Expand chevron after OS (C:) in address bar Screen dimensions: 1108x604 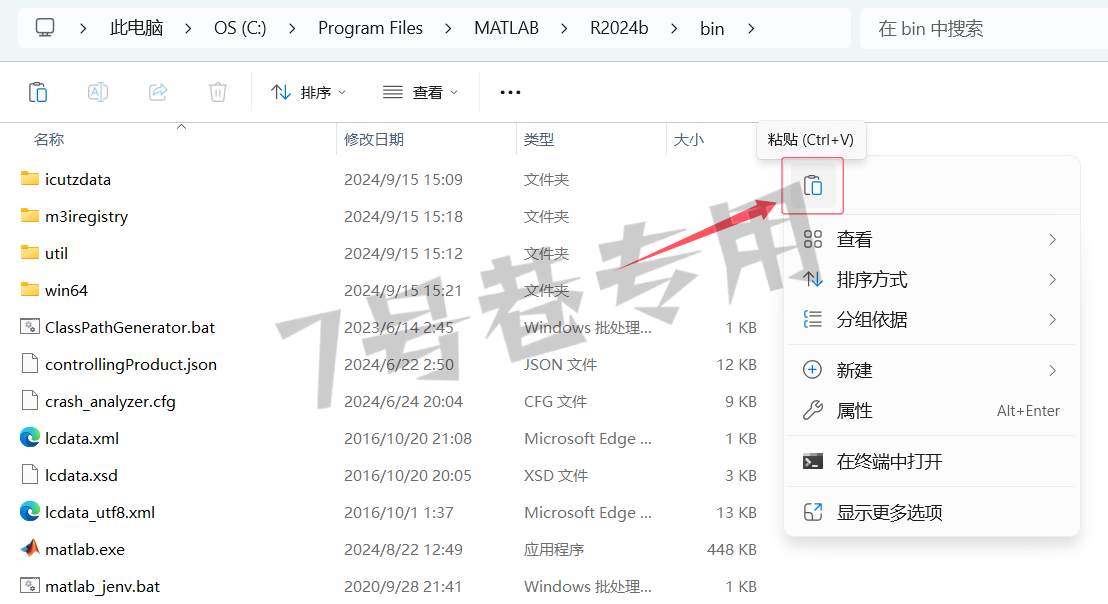[x=292, y=28]
